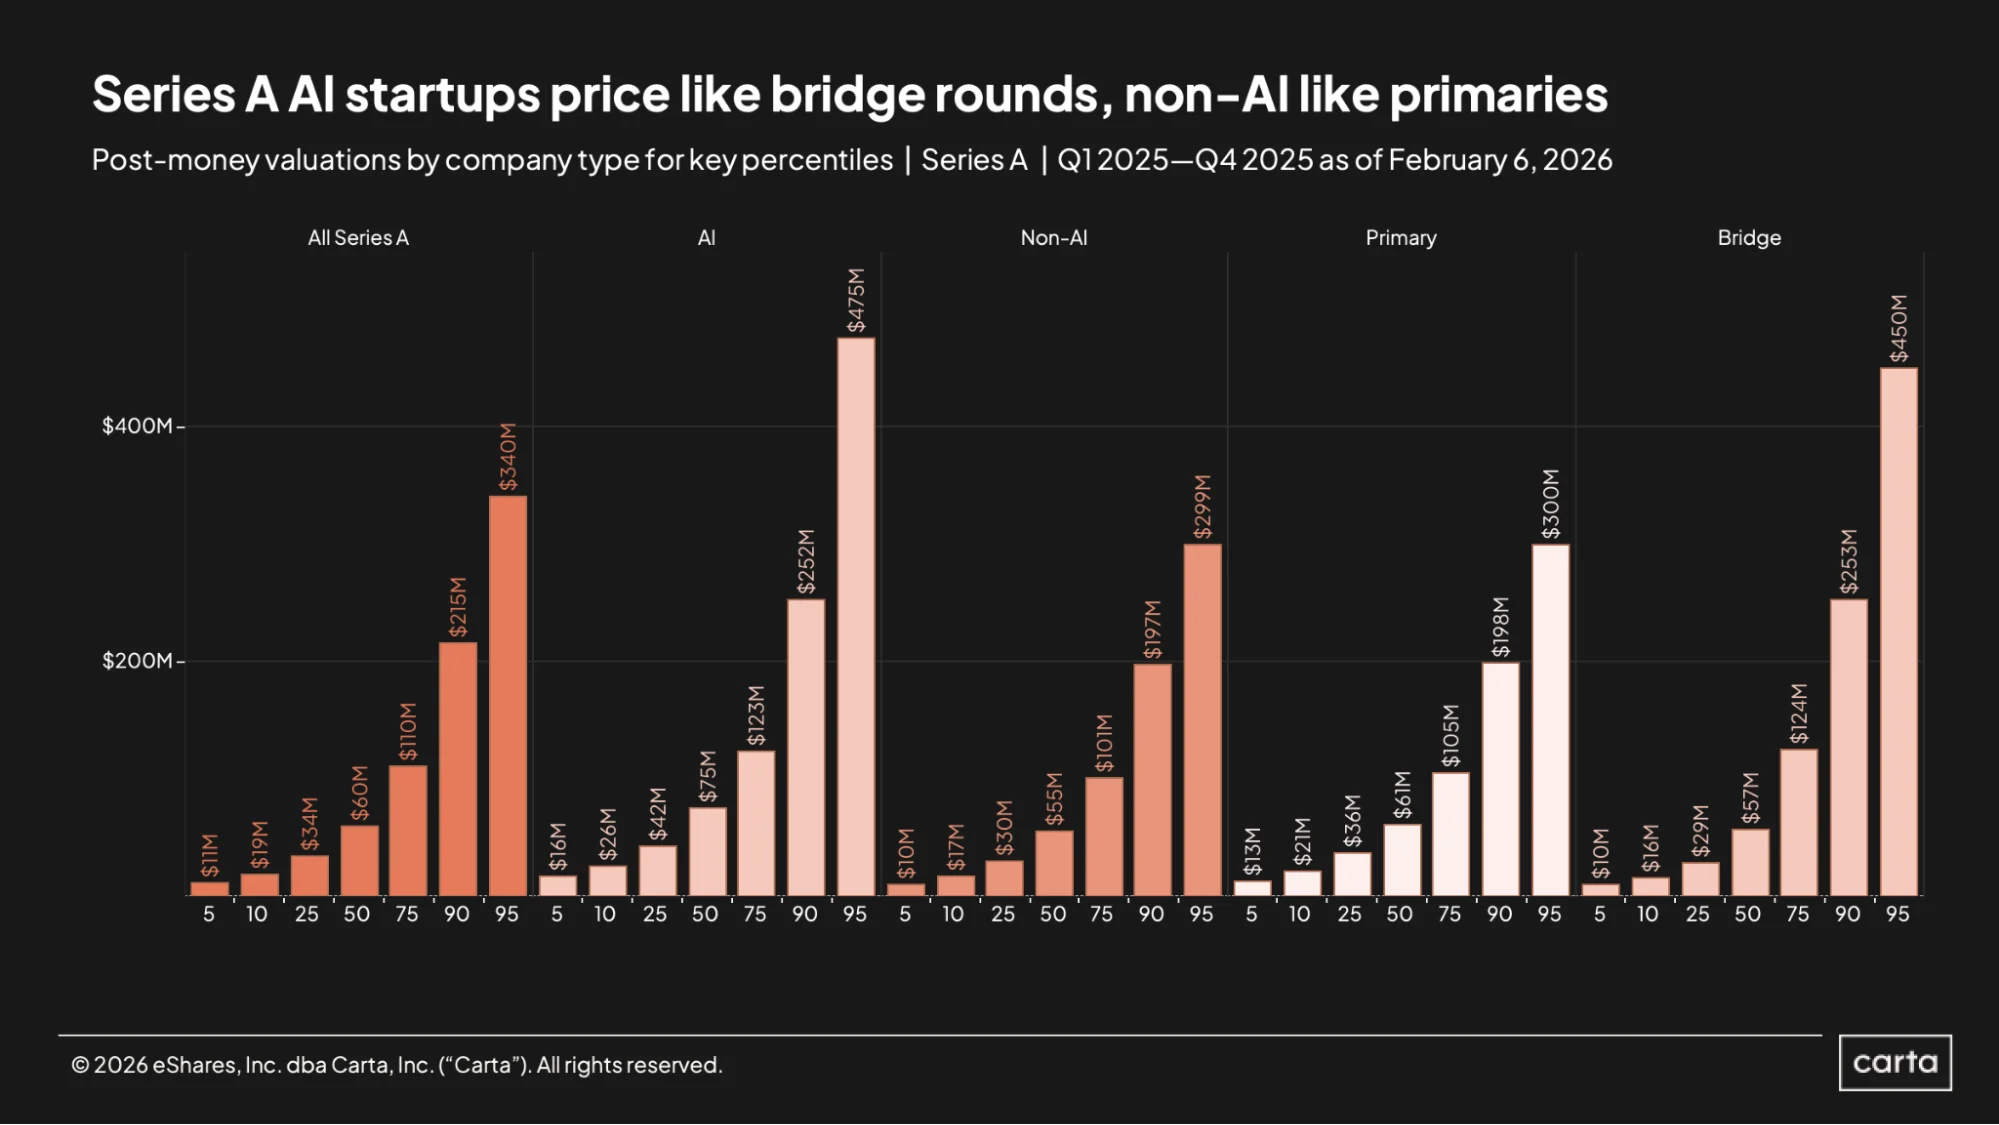Click the $198M bar in Primary panel

pos(1500,779)
